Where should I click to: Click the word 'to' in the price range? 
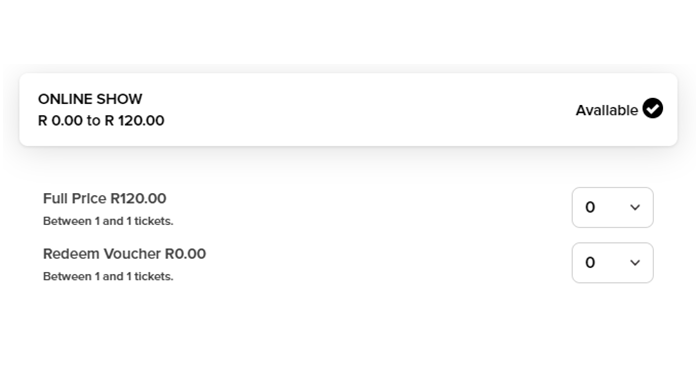click(x=94, y=121)
